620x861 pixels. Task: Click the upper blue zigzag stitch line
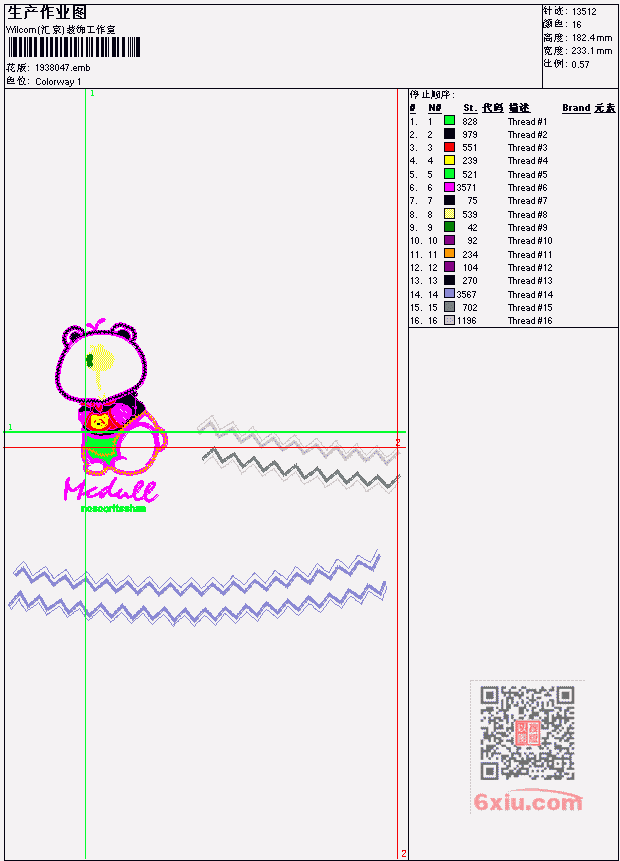pos(197,571)
